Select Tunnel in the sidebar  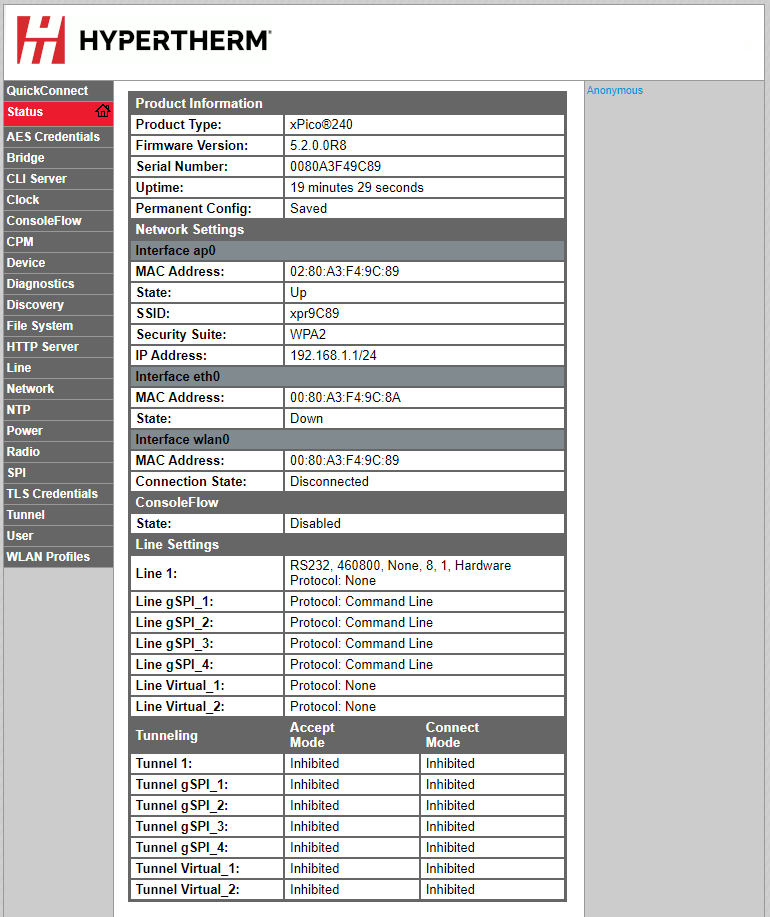26,515
